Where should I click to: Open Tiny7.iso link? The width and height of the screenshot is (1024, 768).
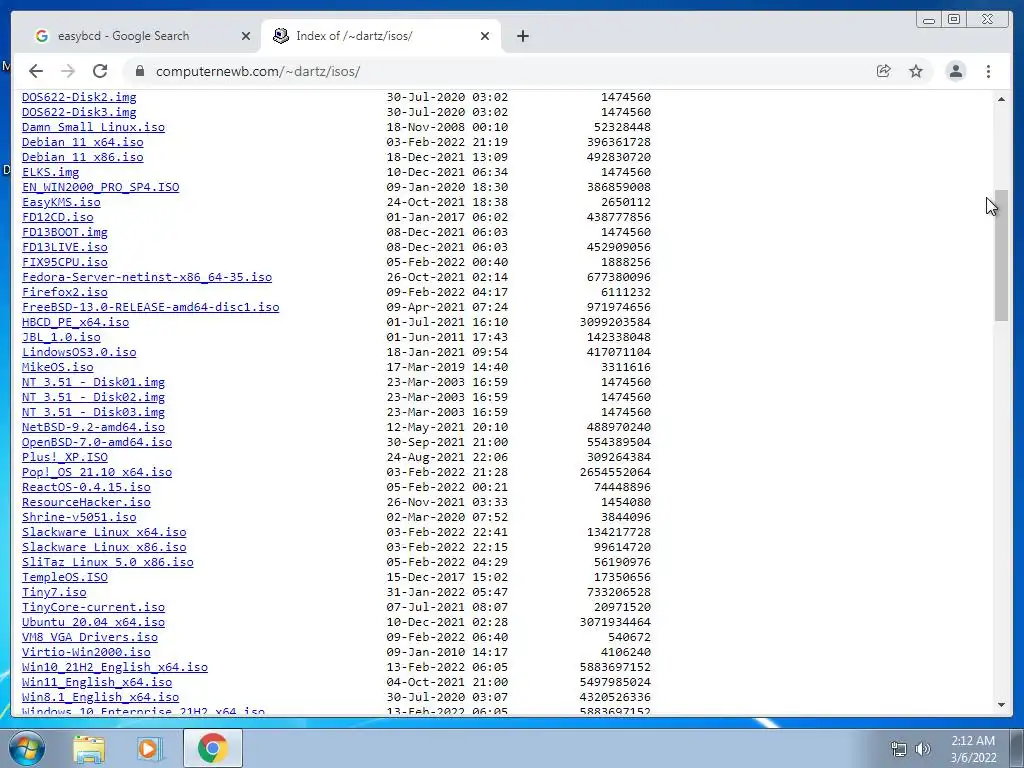54,593
